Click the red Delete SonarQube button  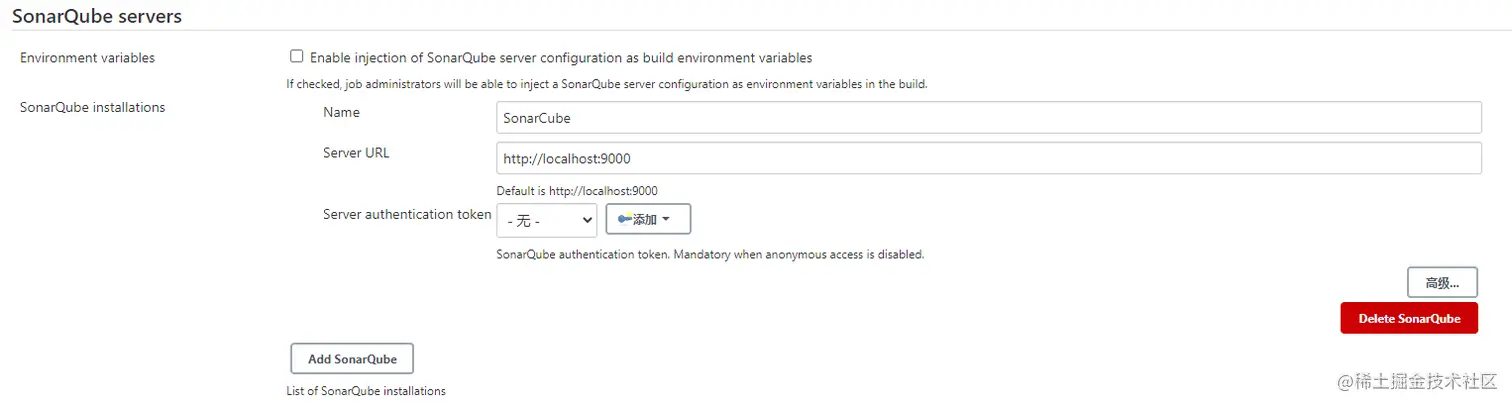click(x=1409, y=318)
